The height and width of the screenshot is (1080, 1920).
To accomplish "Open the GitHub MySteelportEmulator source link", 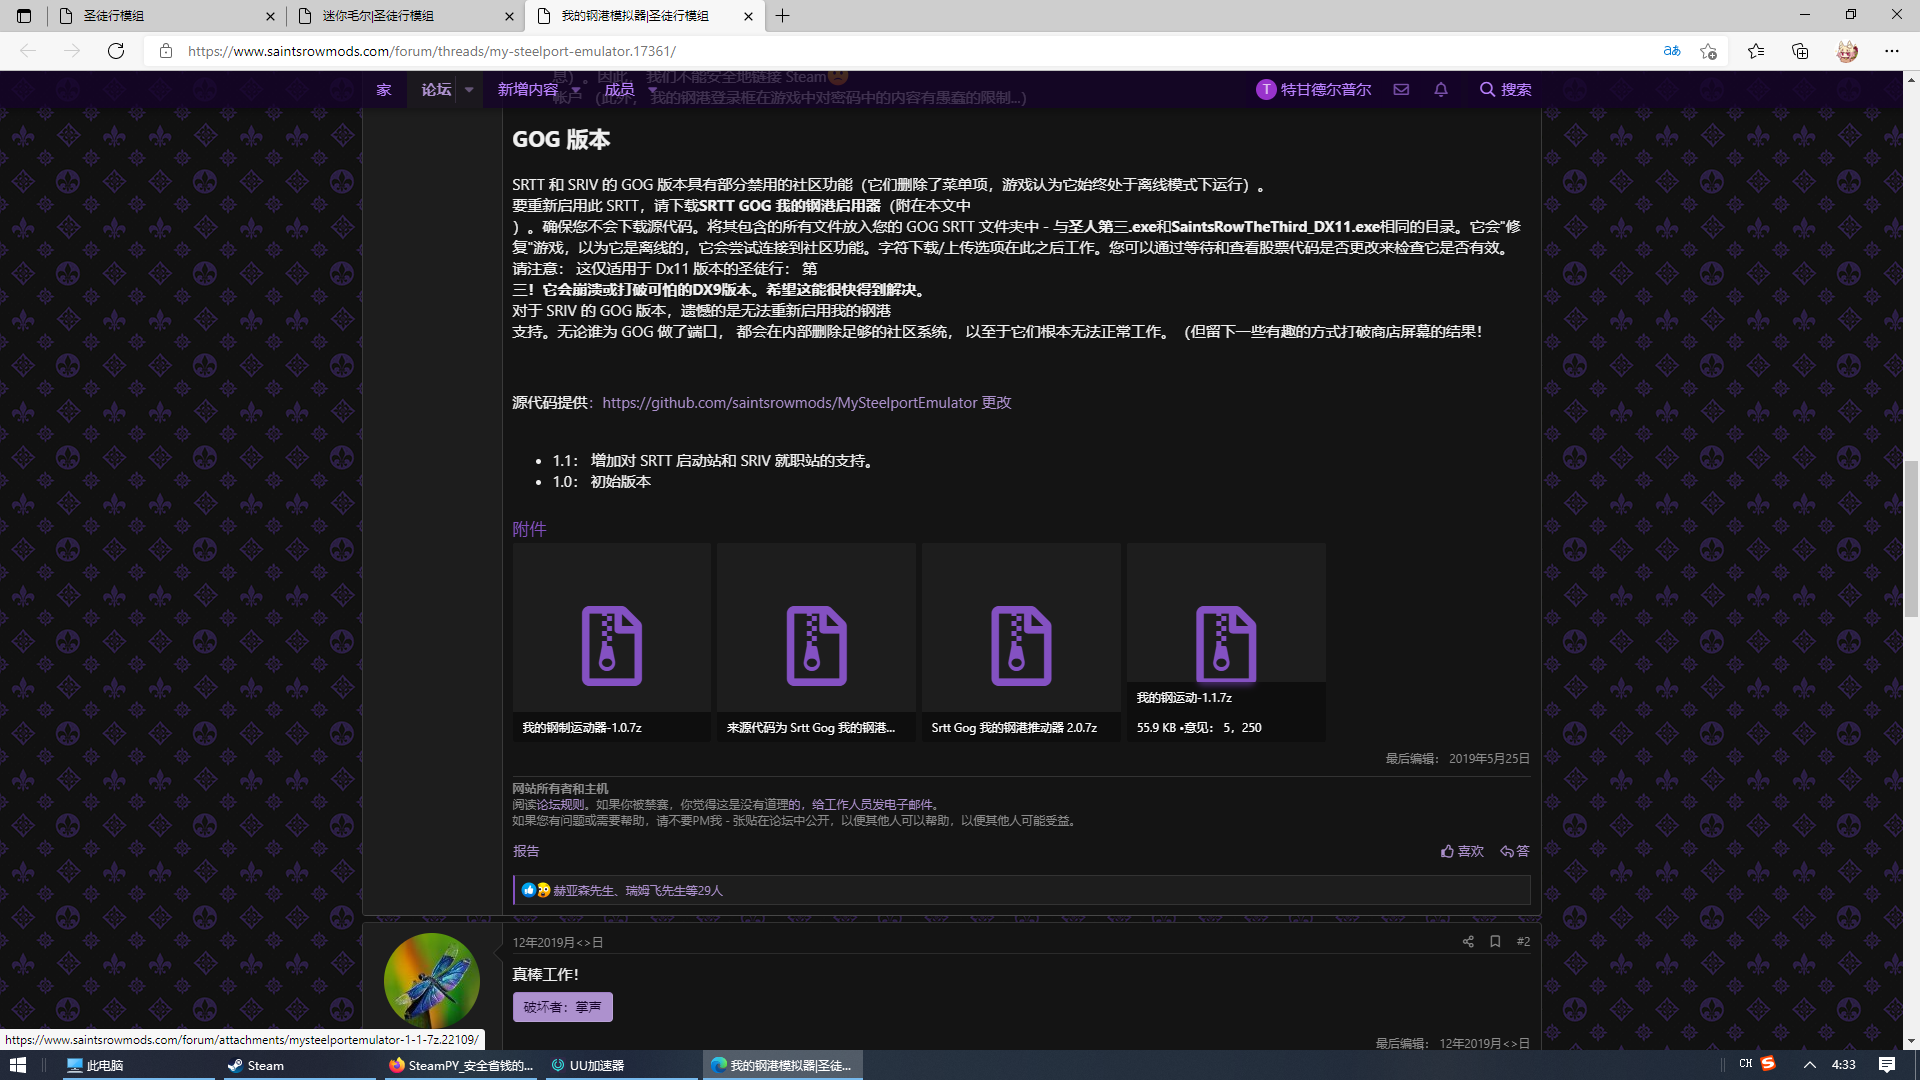I will click(x=789, y=402).
